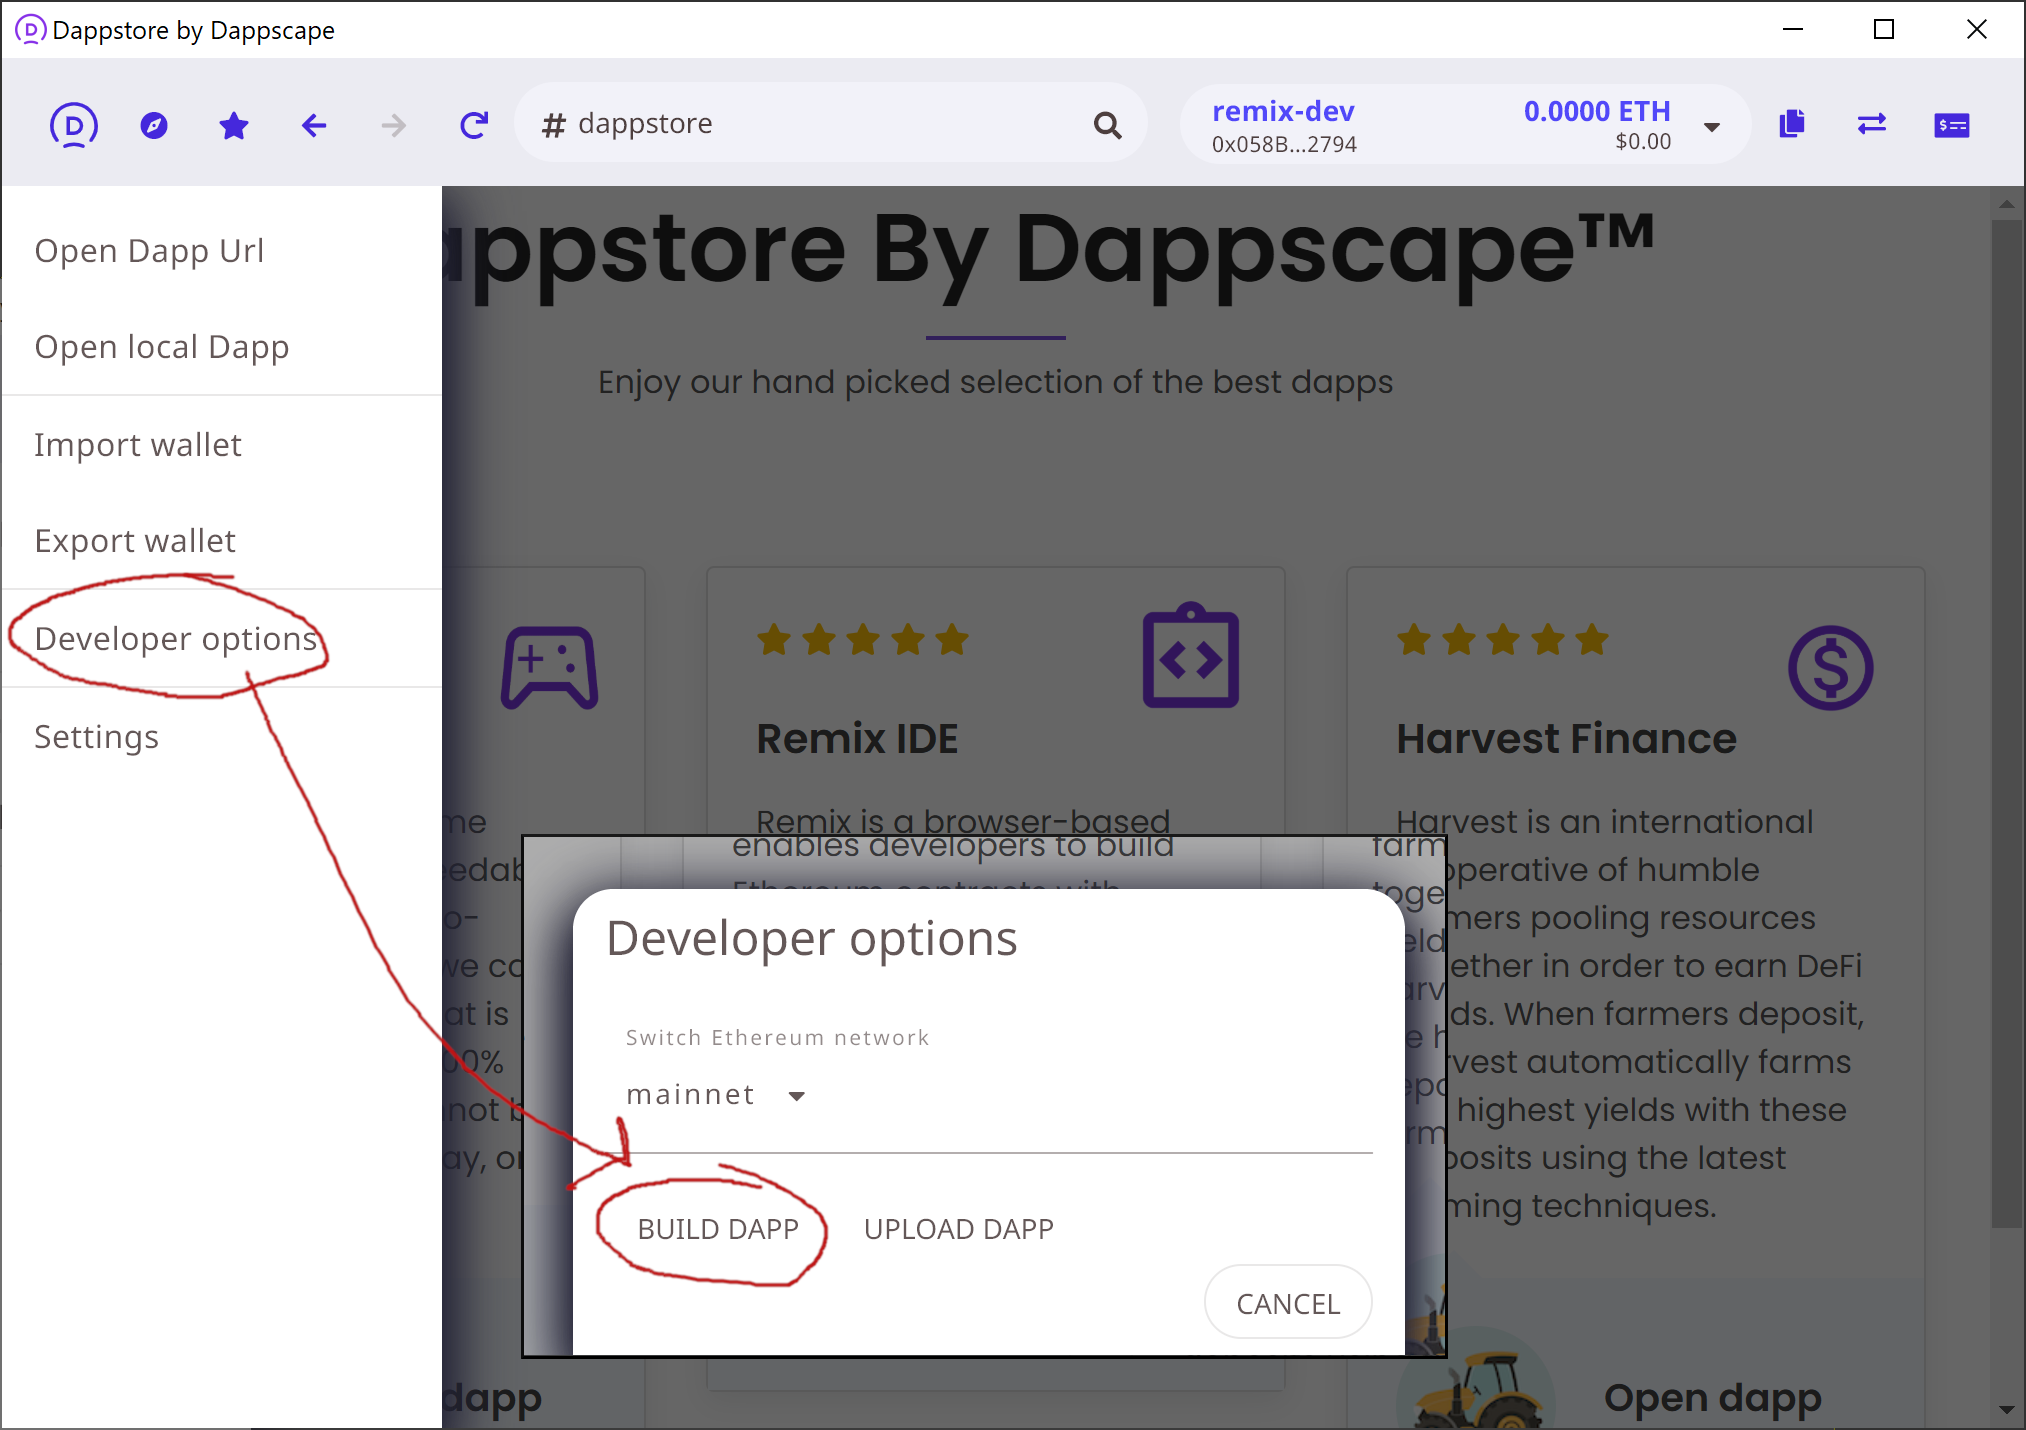Click the remix-dev account name

(x=1283, y=111)
